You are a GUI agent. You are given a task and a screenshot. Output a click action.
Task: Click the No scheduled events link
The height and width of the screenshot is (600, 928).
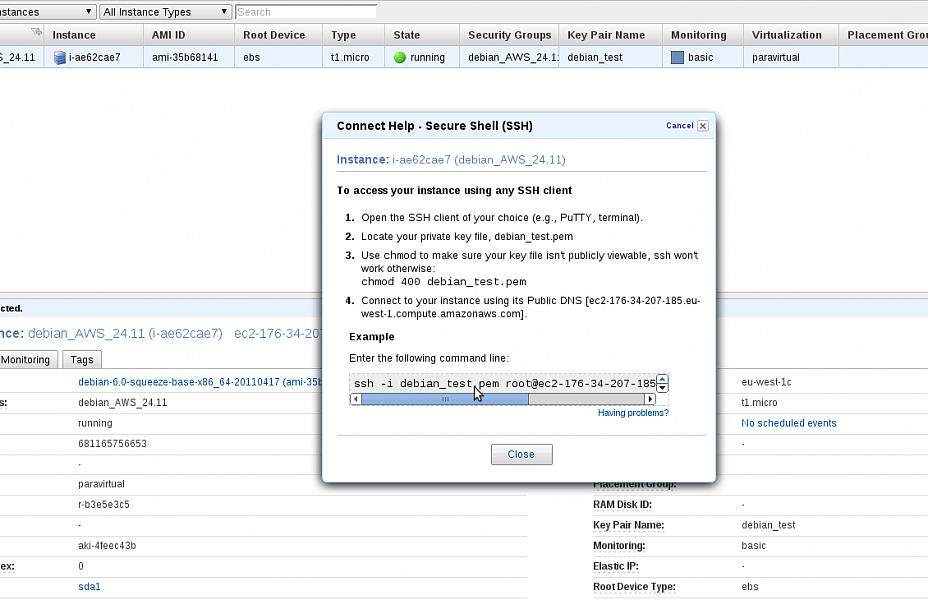pyautogui.click(x=788, y=423)
